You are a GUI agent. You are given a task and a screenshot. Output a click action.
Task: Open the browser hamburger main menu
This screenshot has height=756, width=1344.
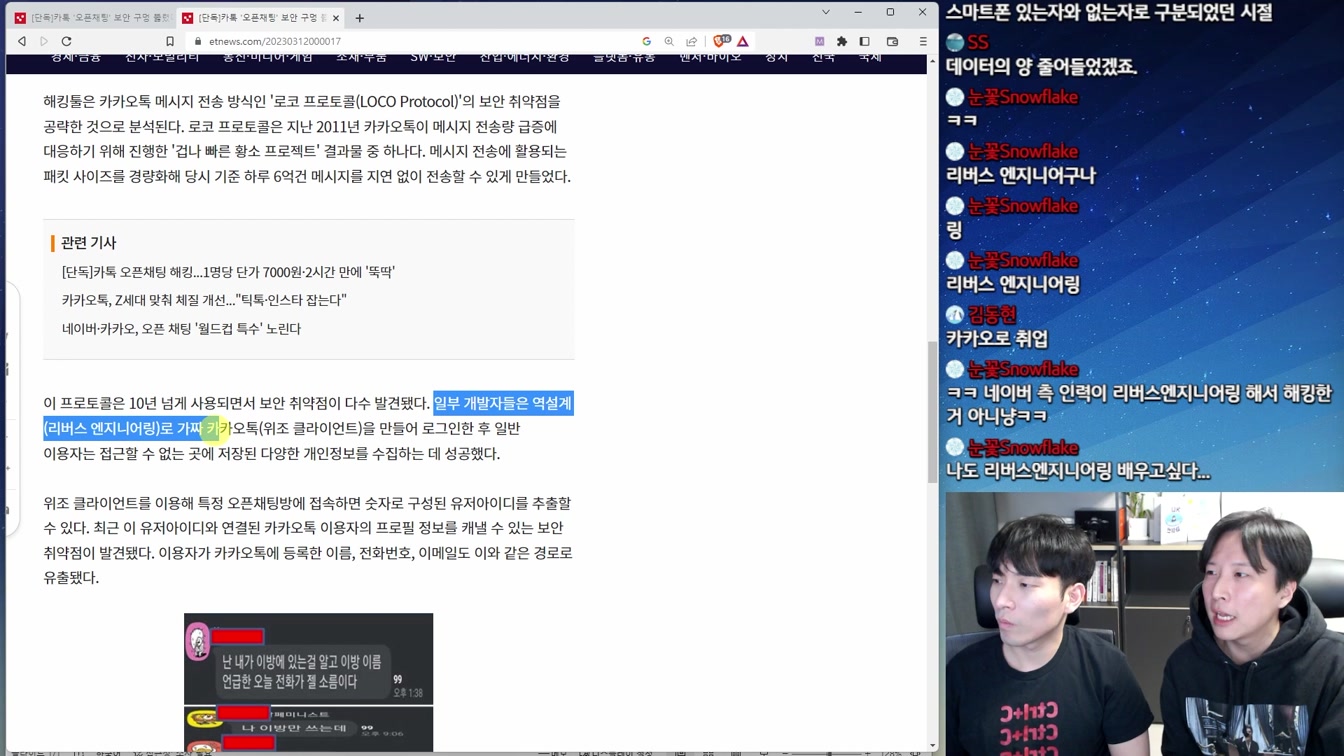point(923,42)
